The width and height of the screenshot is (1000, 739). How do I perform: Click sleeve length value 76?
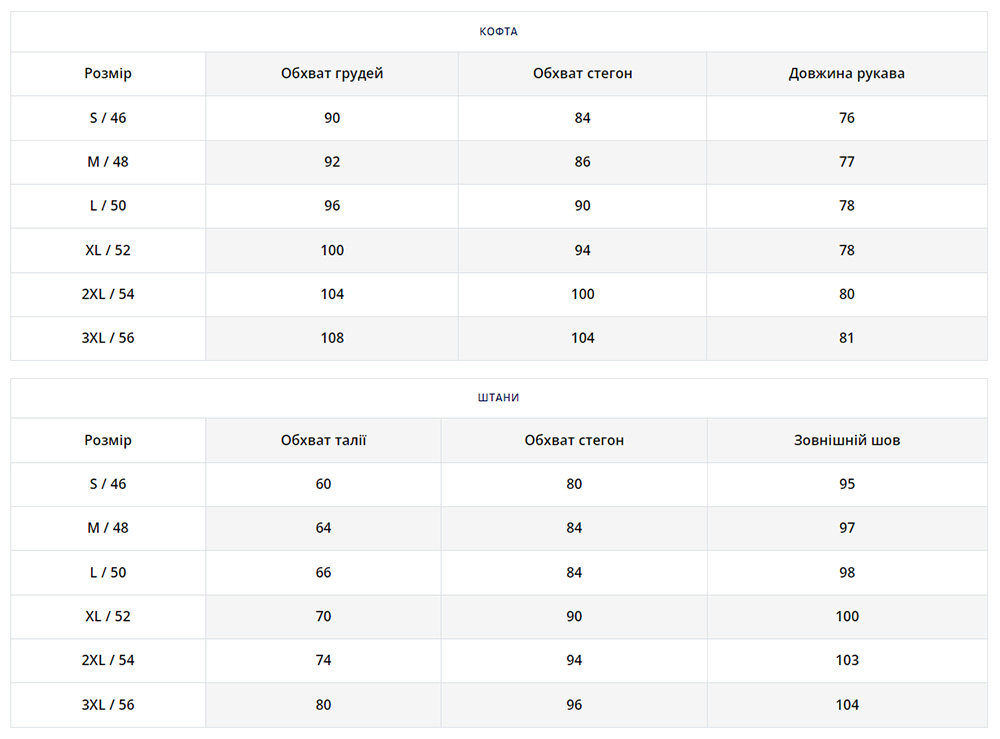click(846, 118)
